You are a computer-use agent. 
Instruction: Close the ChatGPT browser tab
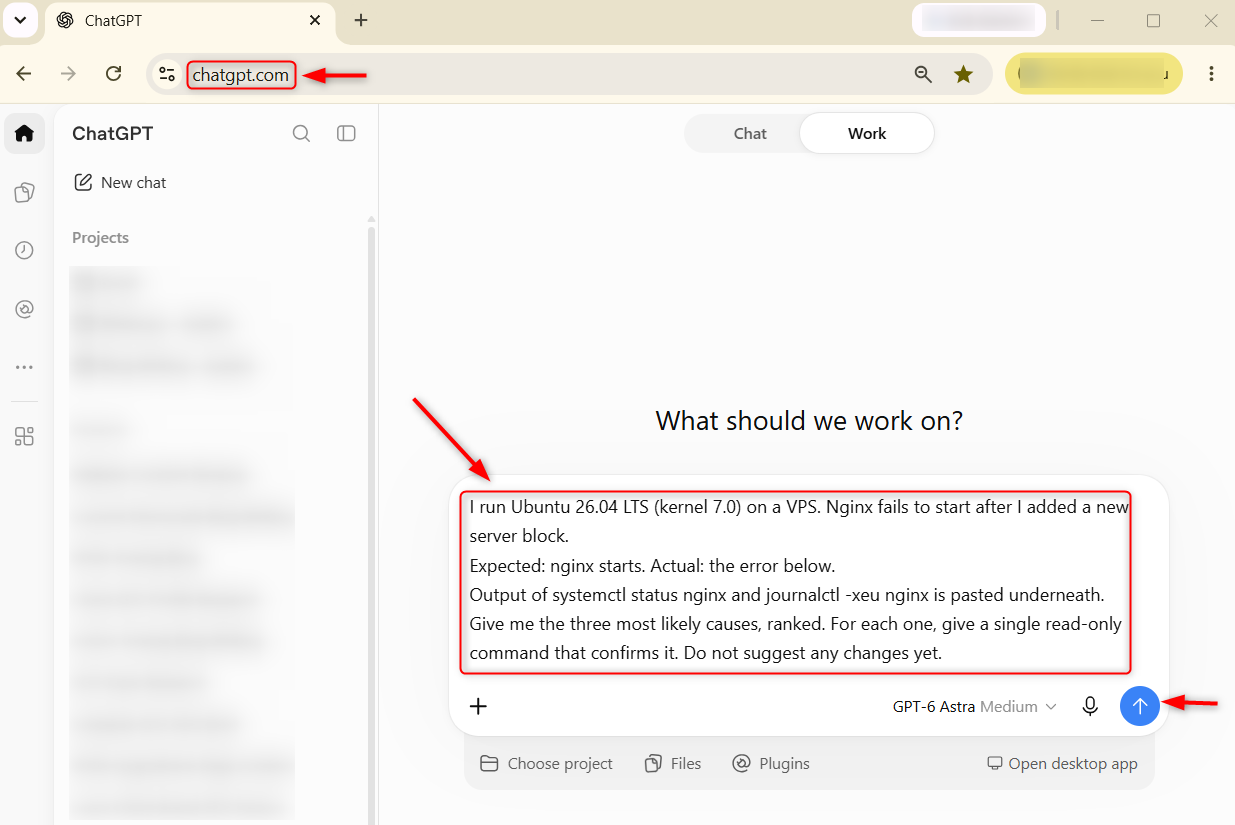[x=315, y=20]
